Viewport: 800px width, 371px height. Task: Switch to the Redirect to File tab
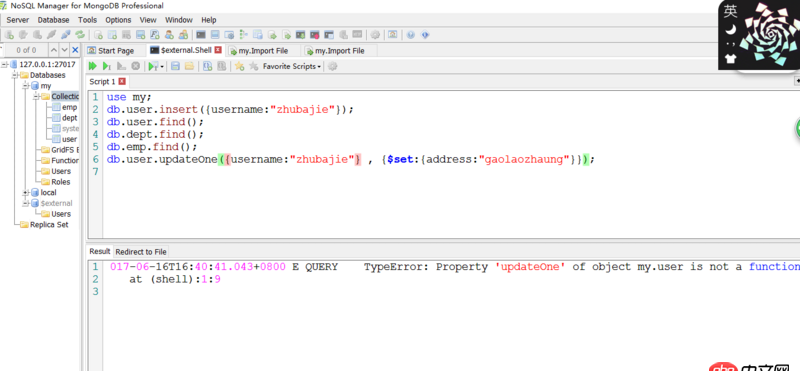tap(141, 252)
